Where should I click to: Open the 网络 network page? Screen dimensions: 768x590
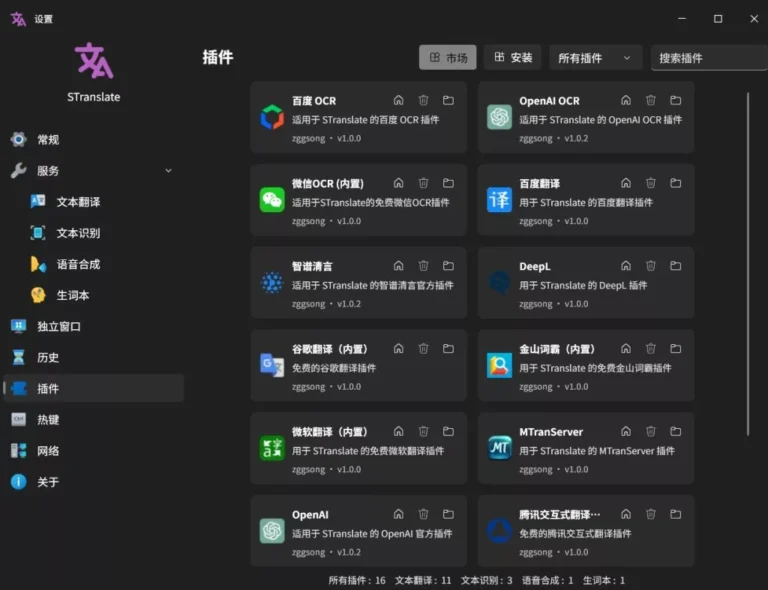coord(93,451)
